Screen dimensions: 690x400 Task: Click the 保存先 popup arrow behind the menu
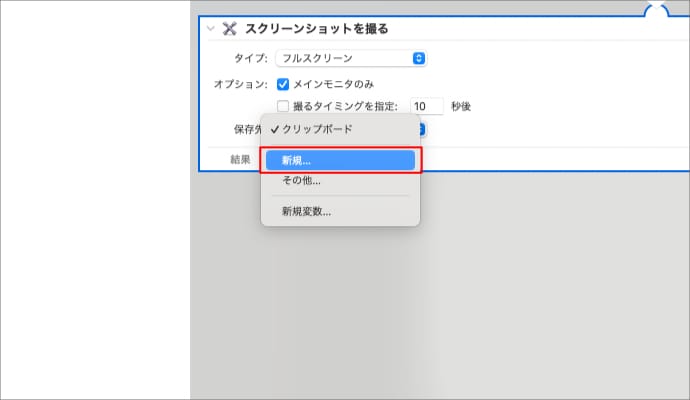423,129
